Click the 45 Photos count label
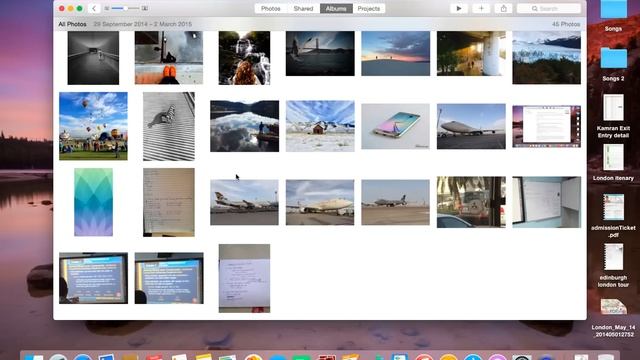 coord(566,24)
